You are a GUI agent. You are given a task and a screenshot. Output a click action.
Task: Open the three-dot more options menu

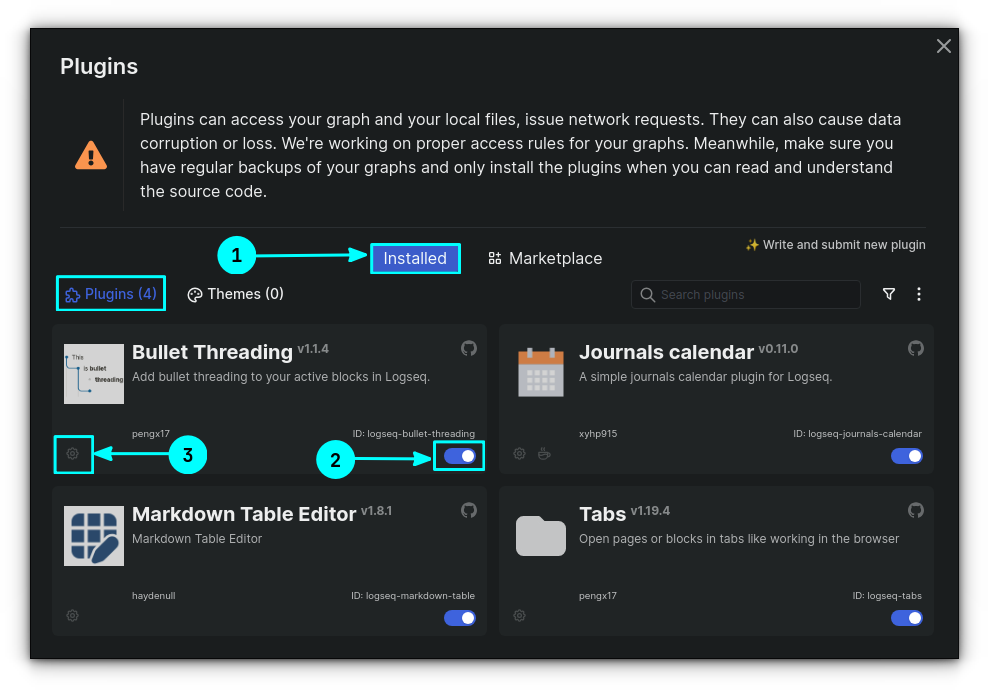[919, 294]
